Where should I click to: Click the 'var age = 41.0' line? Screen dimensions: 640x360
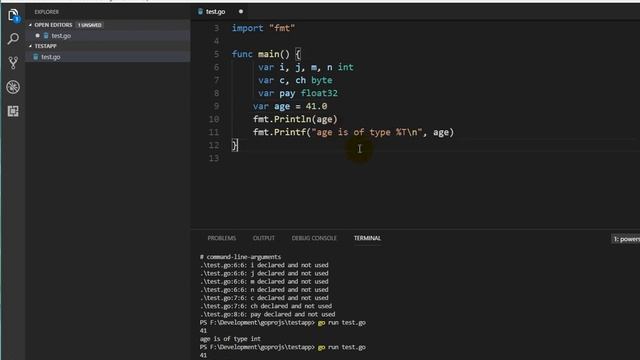[x=290, y=106]
